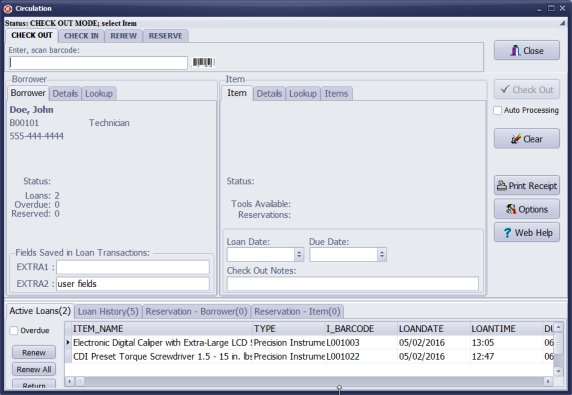572x395 pixels.
Task: Sort by LOANTIME column header
Action: [x=506, y=329]
